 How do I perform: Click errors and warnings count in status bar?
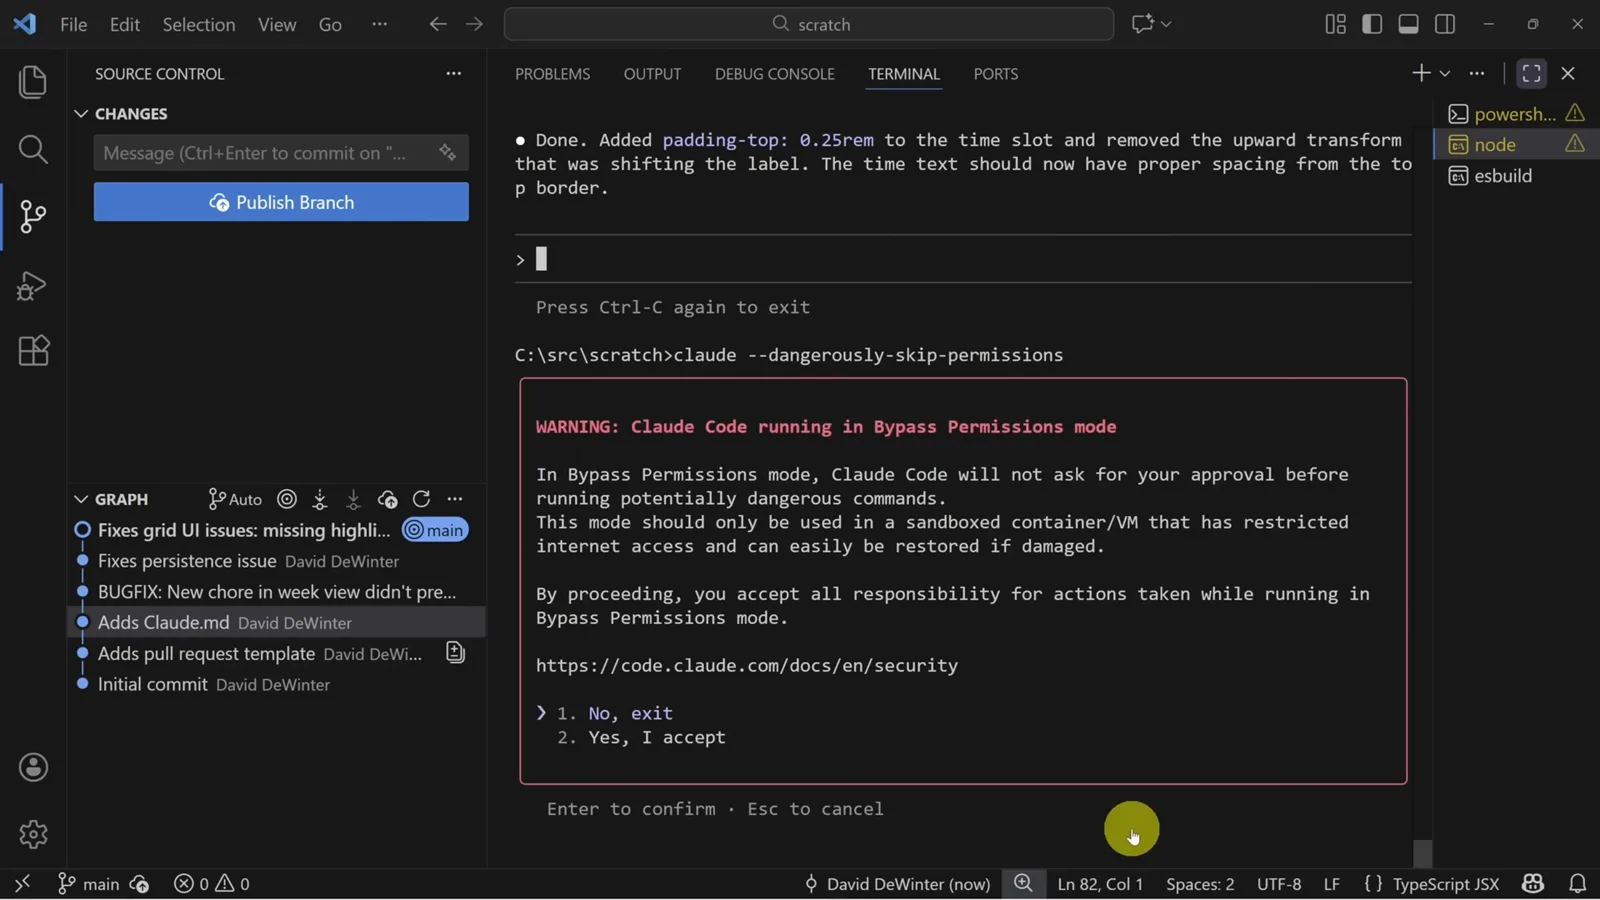coord(211,884)
